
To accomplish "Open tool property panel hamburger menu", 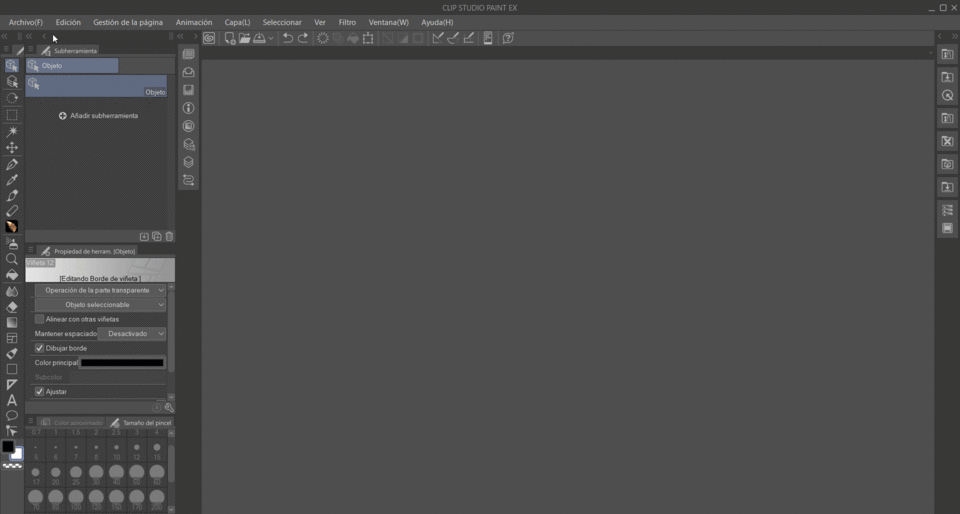I will tap(31, 250).
